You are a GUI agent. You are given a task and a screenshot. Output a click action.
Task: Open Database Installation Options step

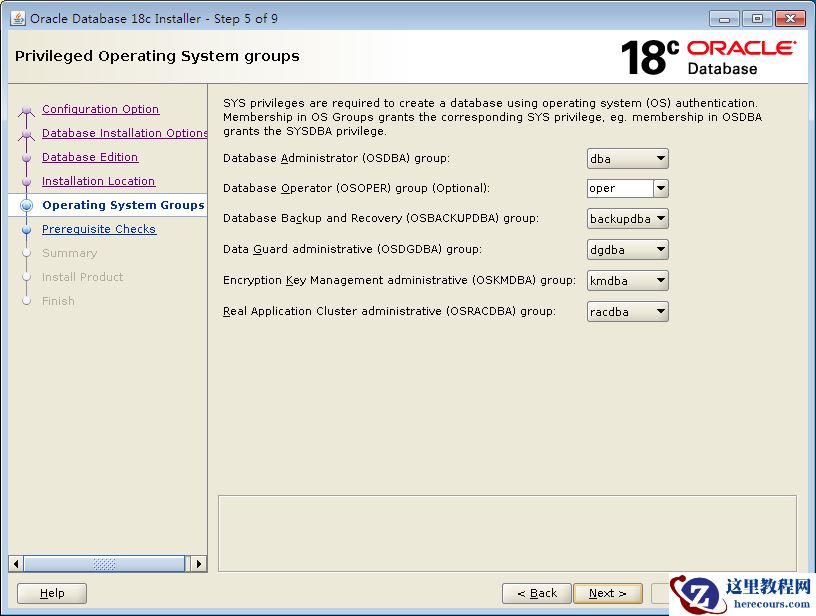(x=124, y=133)
